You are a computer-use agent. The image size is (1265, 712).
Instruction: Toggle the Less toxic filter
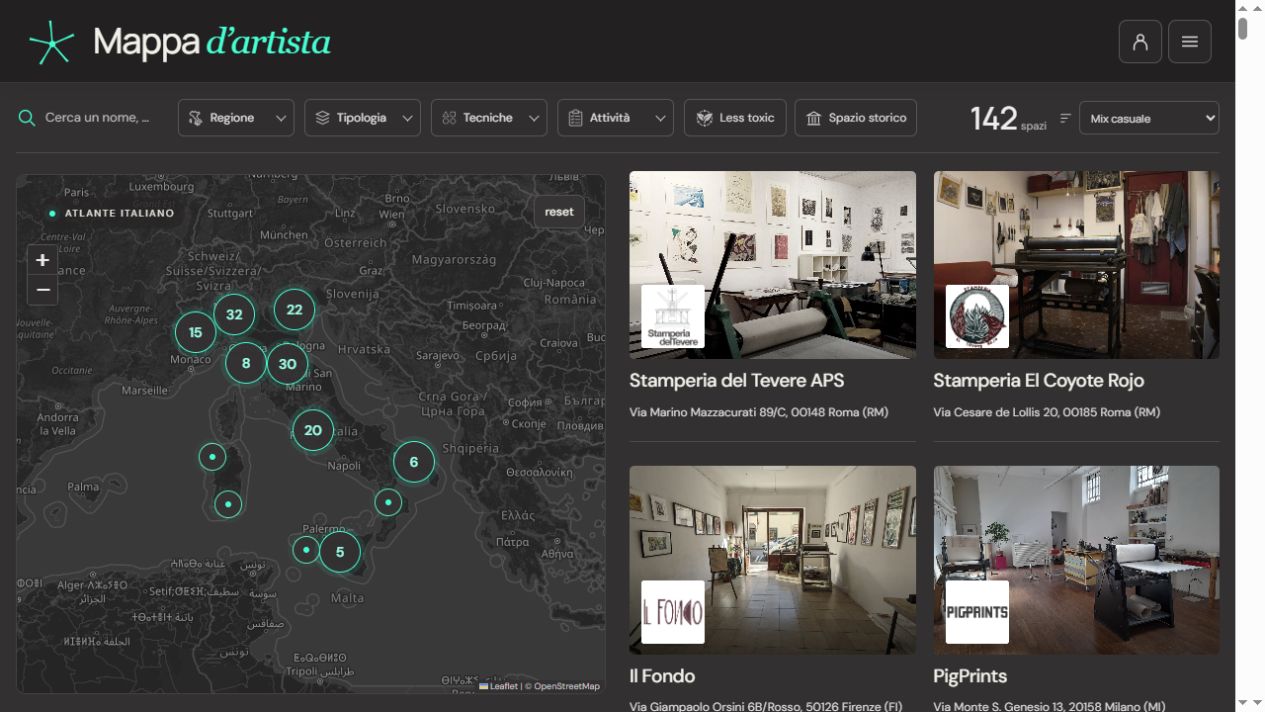coord(735,118)
